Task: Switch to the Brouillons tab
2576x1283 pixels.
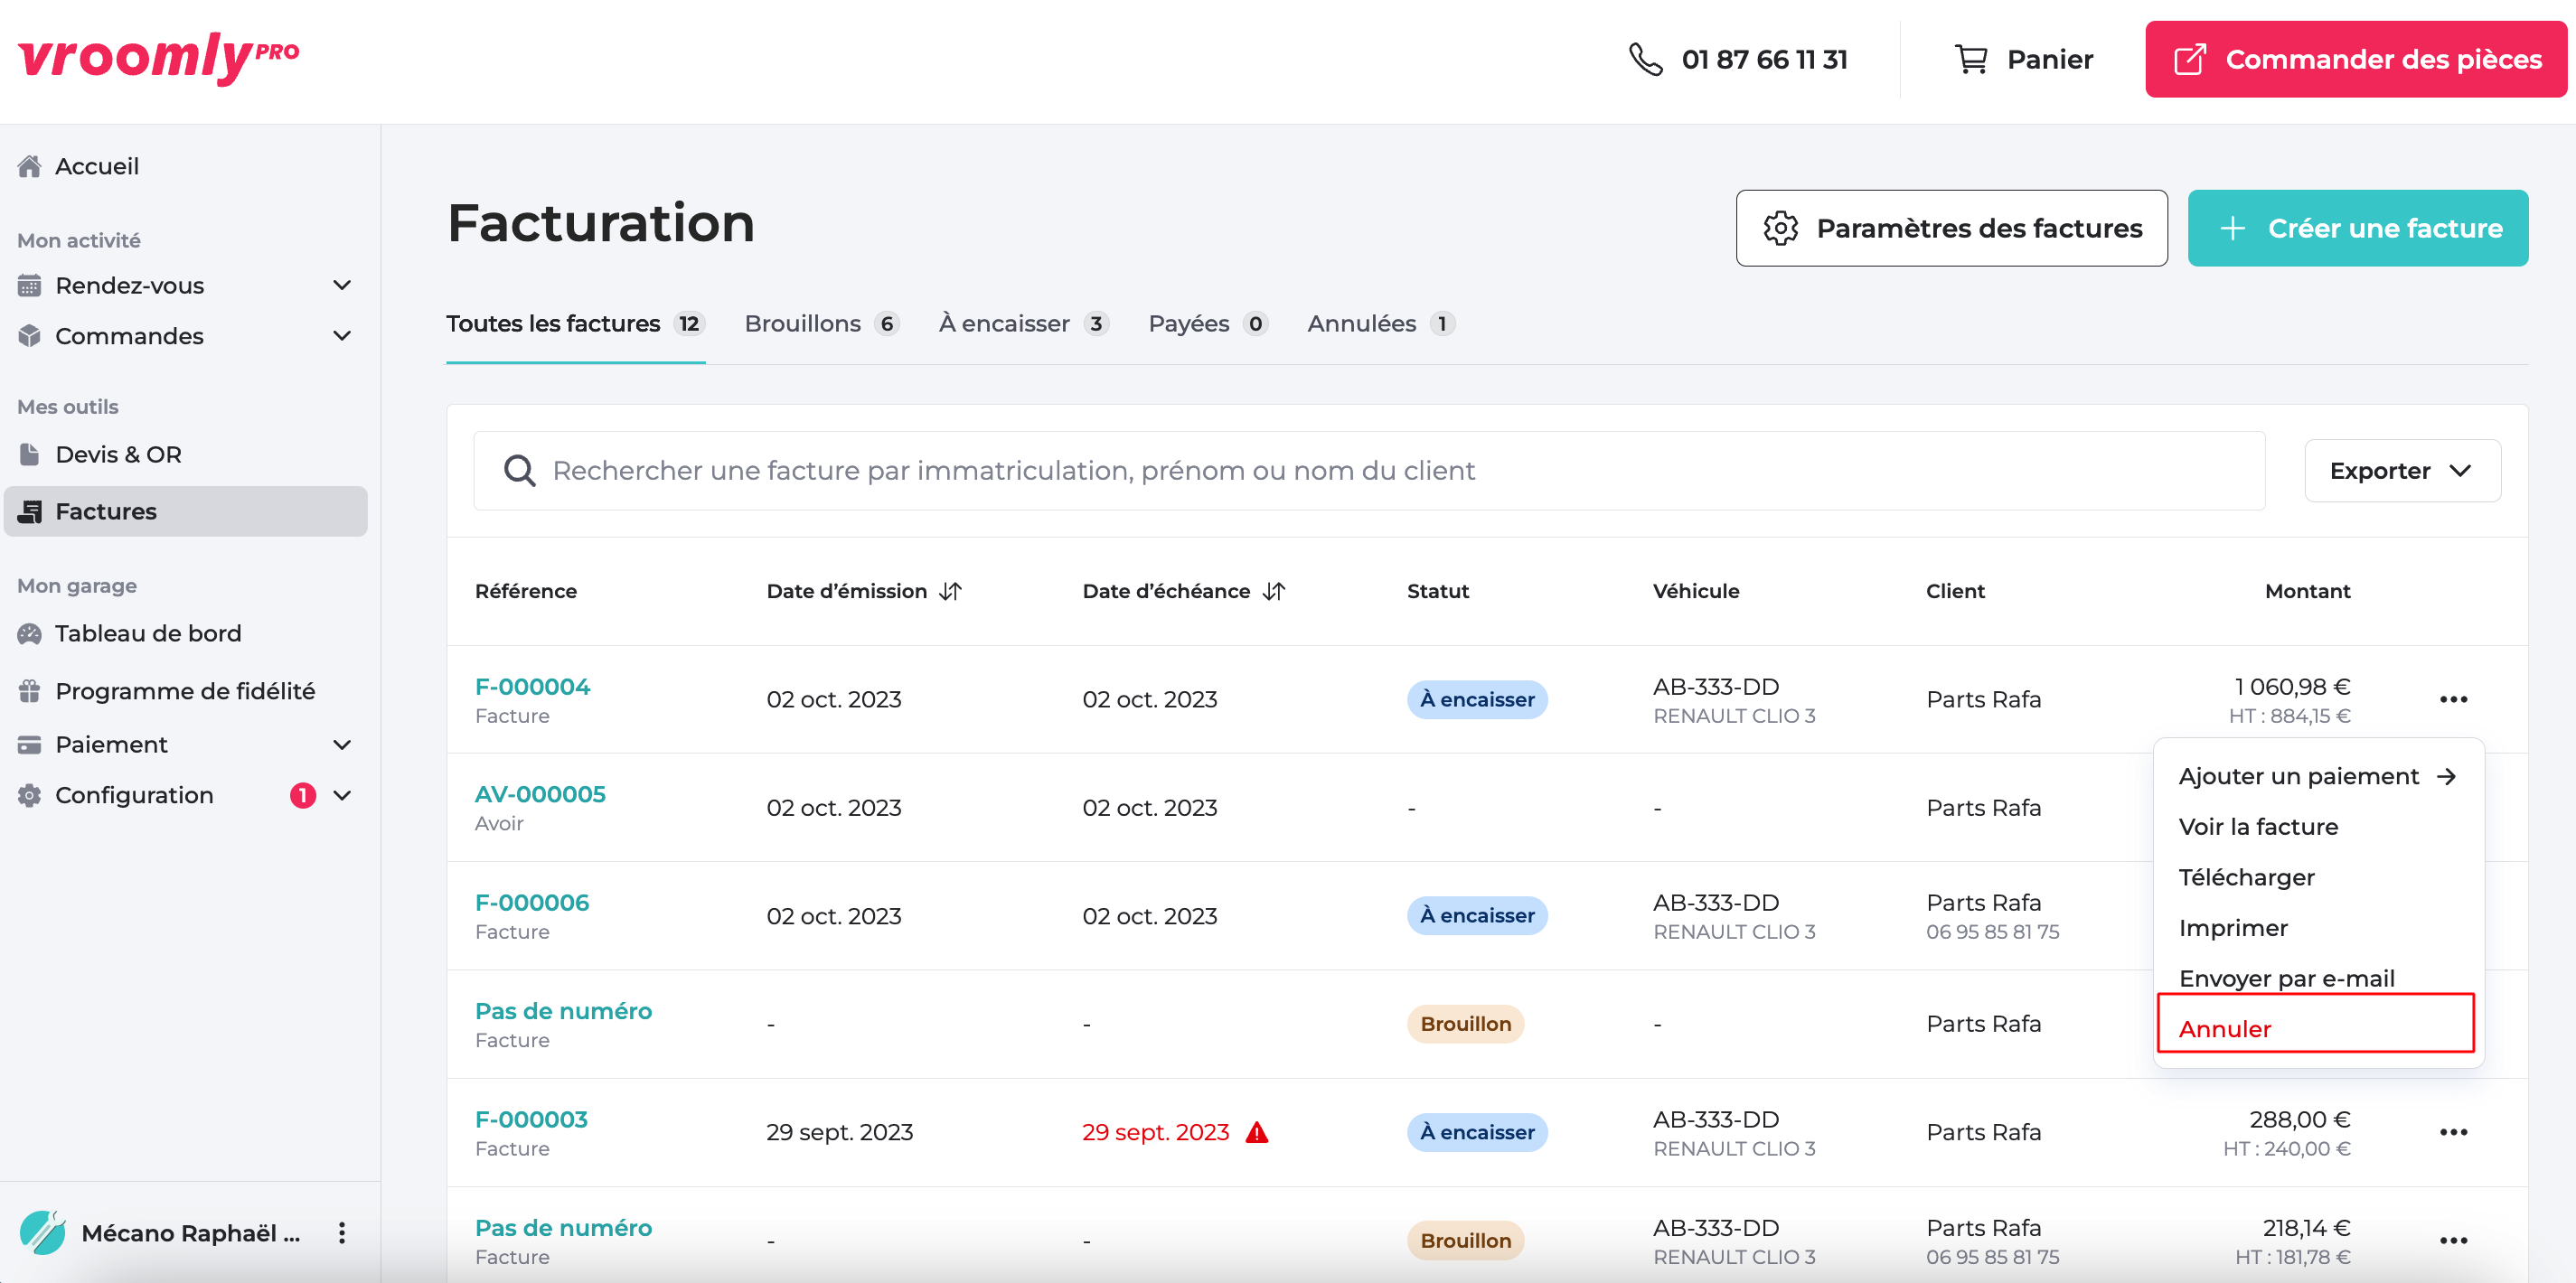Action: point(822,324)
